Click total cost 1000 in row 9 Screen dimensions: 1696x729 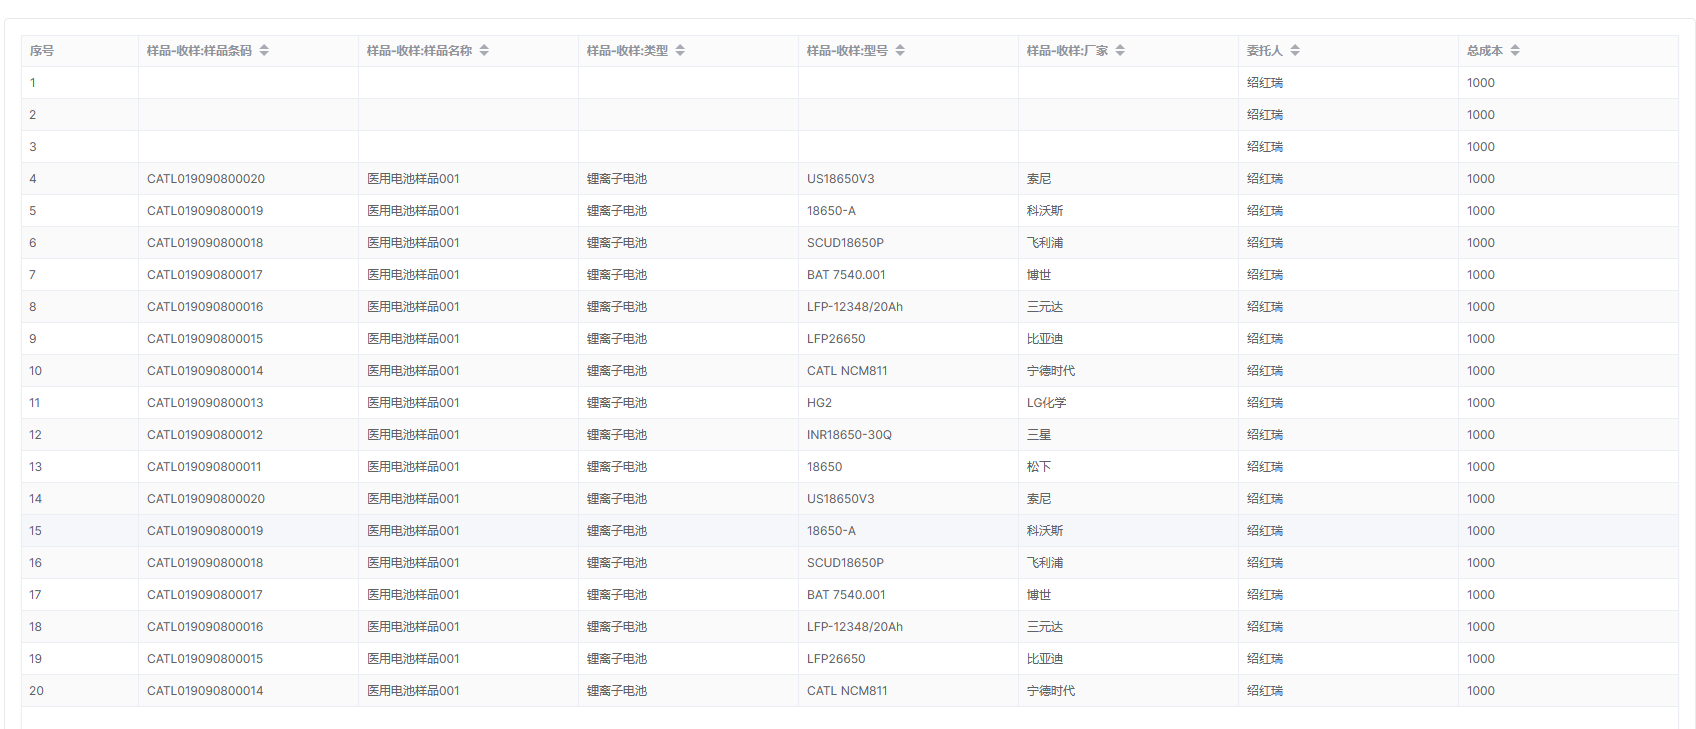(x=1481, y=339)
